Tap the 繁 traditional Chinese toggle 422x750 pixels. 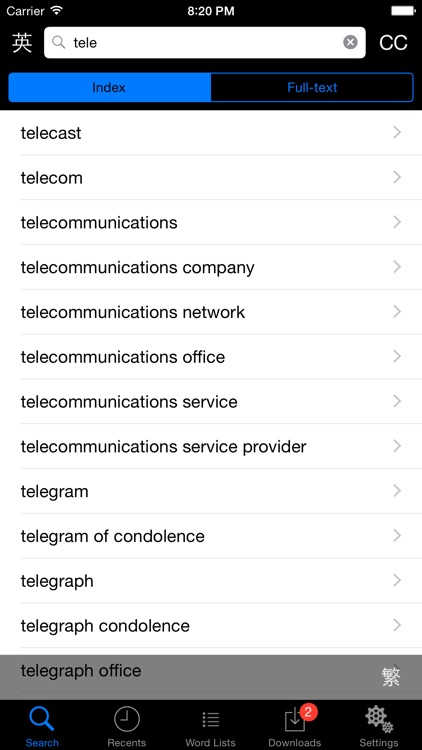point(391,677)
